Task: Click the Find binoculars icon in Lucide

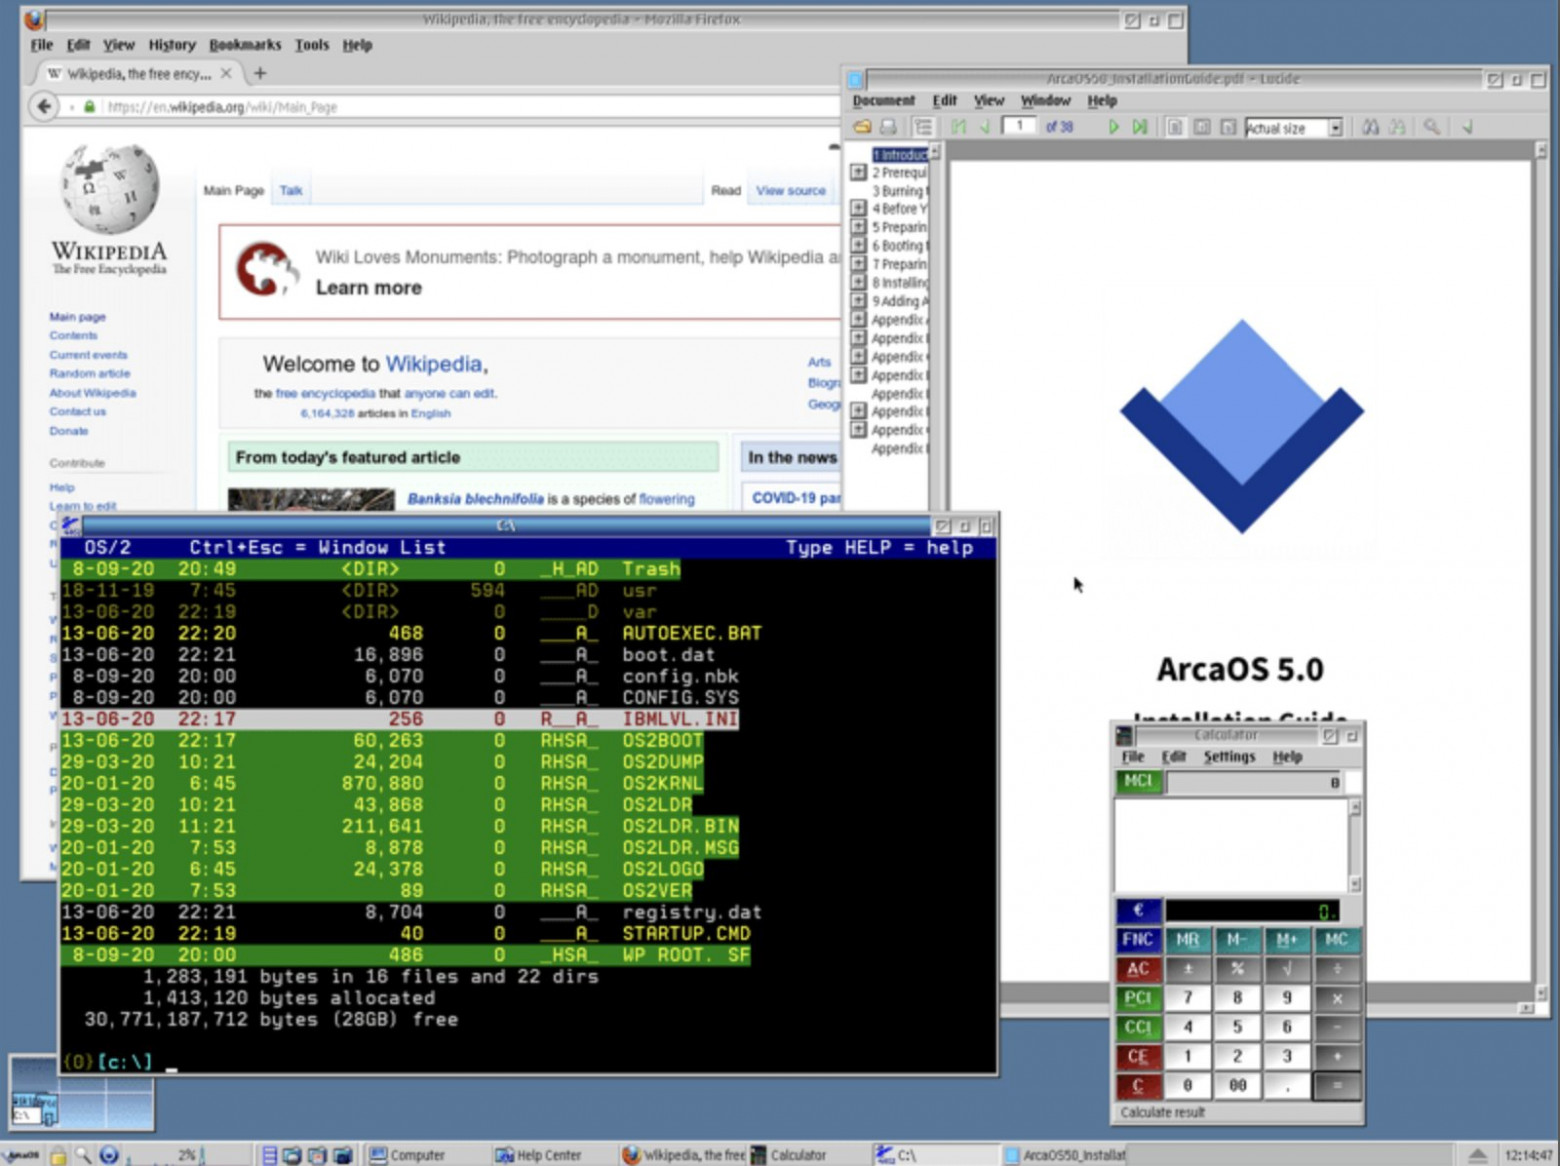Action: coord(1370,127)
